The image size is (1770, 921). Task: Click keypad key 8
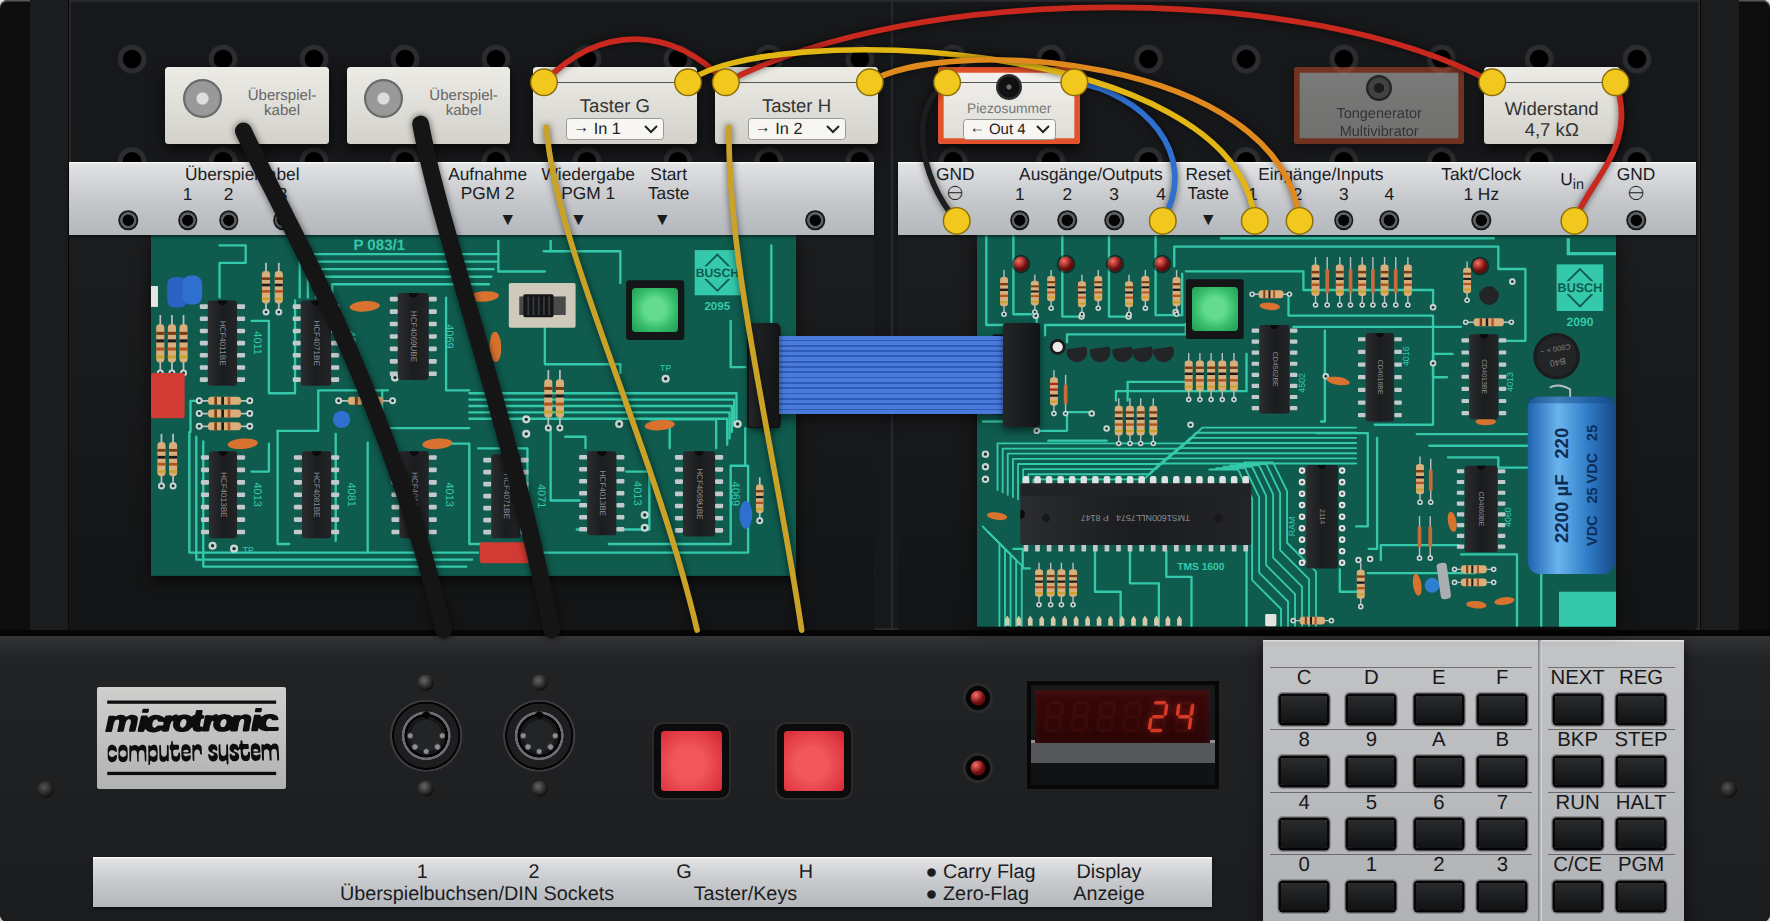[1304, 772]
